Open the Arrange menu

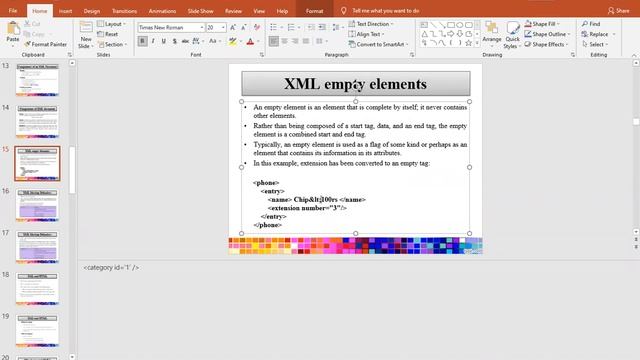491,33
